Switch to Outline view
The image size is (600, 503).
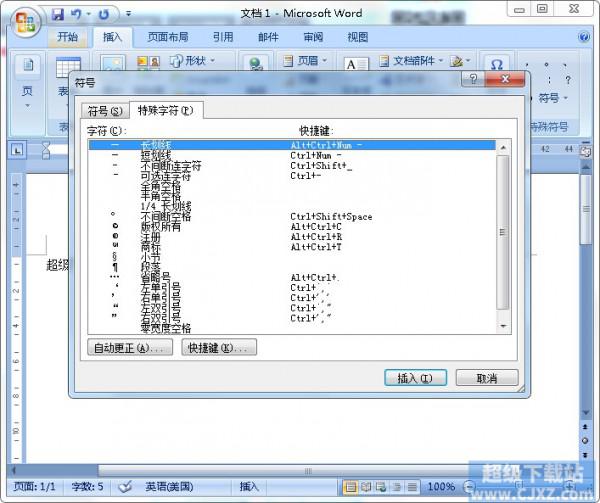click(x=397, y=487)
